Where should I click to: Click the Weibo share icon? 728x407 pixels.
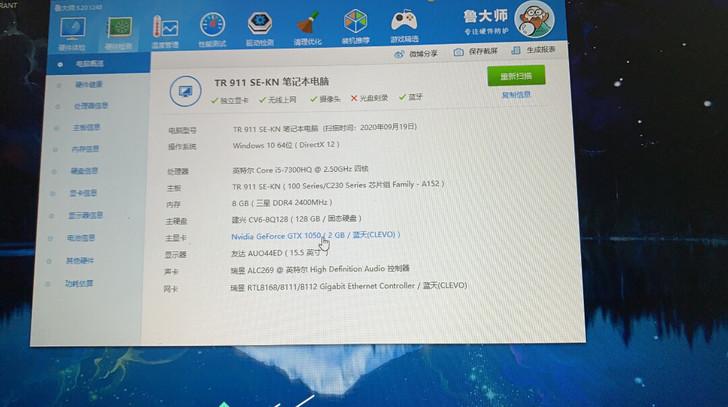pyautogui.click(x=399, y=54)
